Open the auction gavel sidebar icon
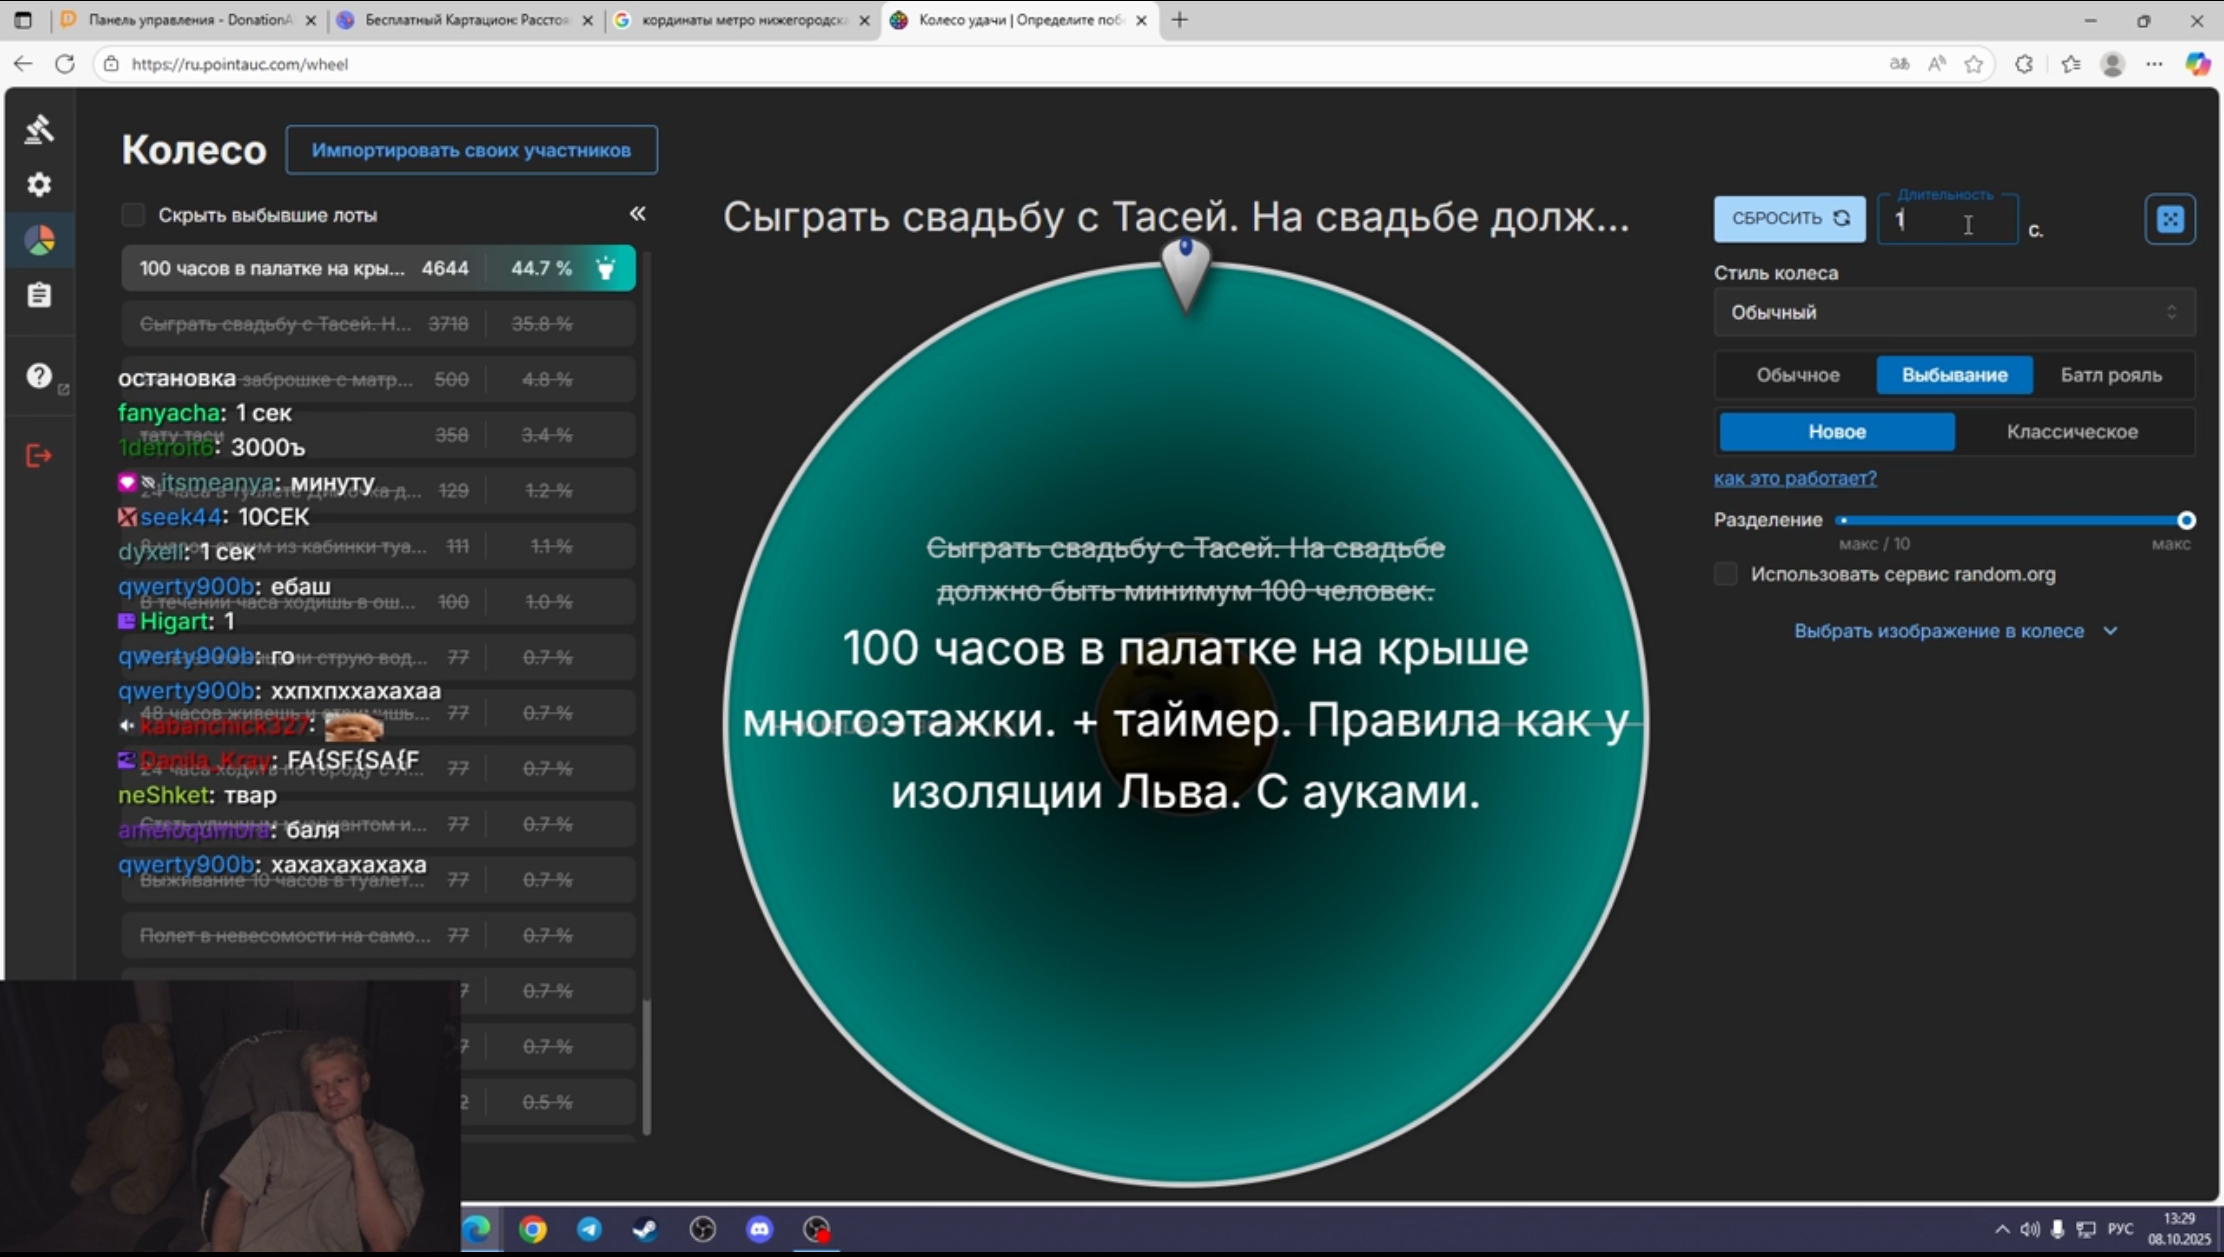 (39, 129)
